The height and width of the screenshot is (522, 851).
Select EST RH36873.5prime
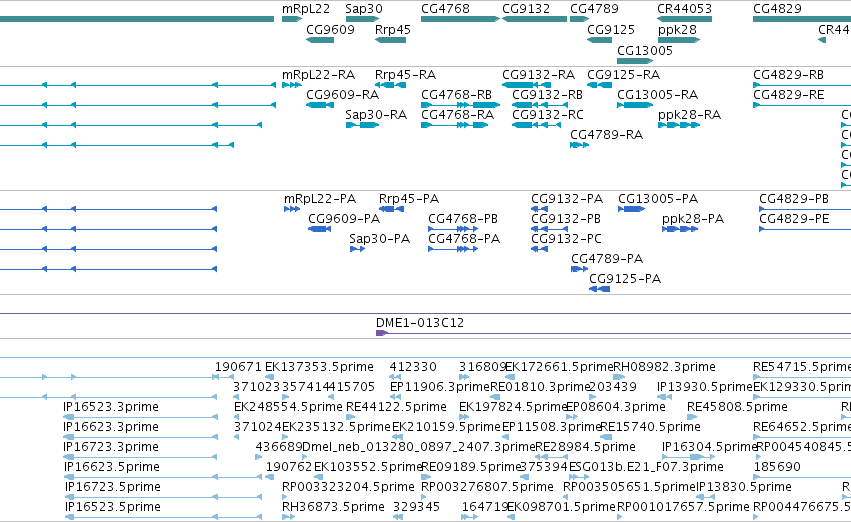click(x=288, y=517)
